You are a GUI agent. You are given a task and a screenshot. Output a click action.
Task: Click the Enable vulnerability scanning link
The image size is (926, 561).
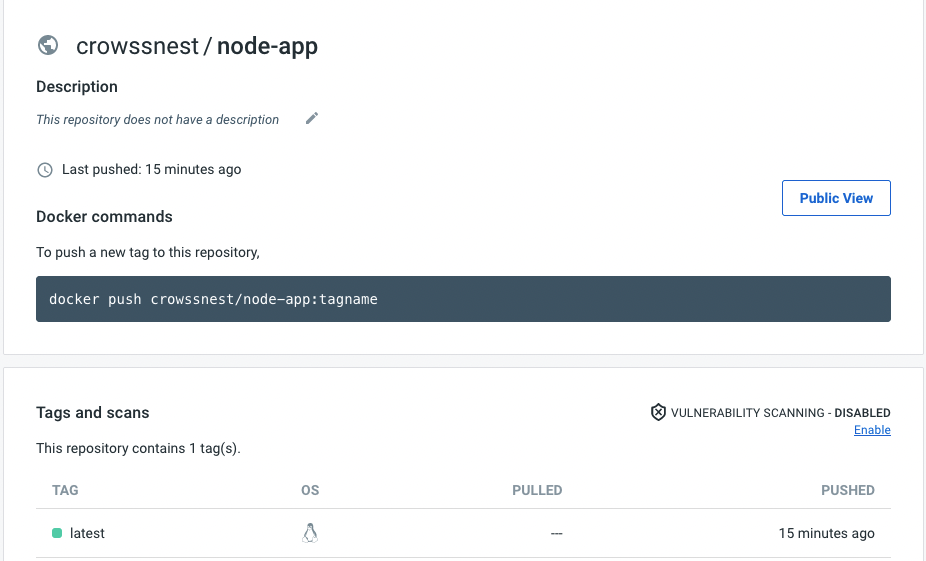(x=872, y=430)
